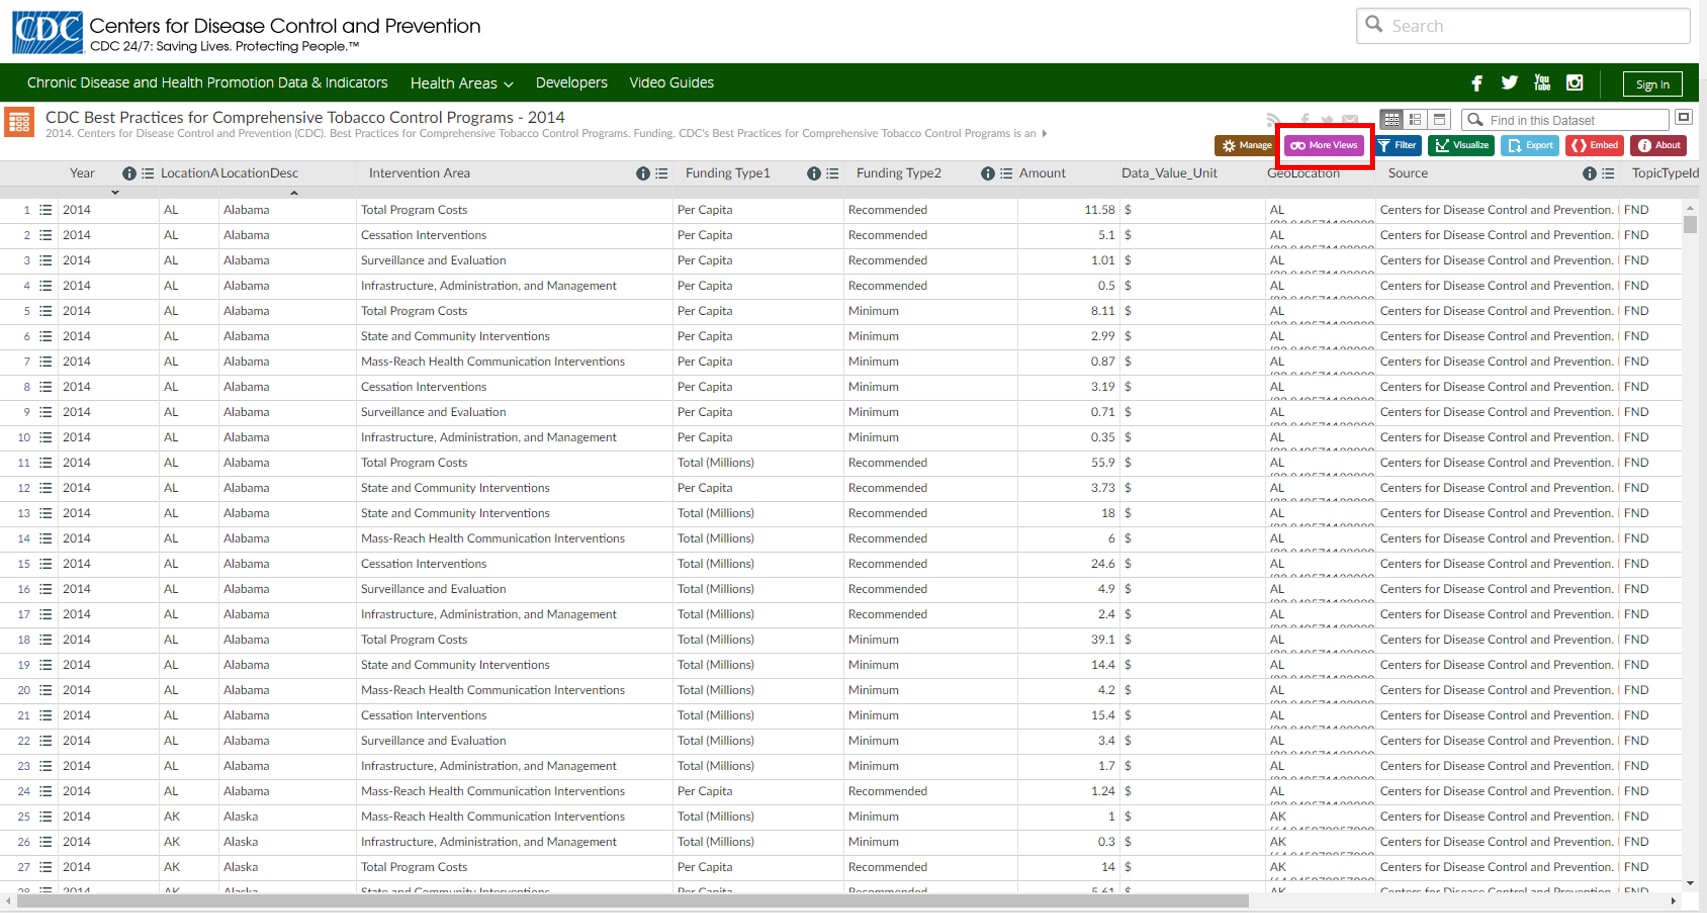Screen dimensions: 1707x913
Task: Click the Data_Value_Unit column header
Action: [x=1169, y=173]
